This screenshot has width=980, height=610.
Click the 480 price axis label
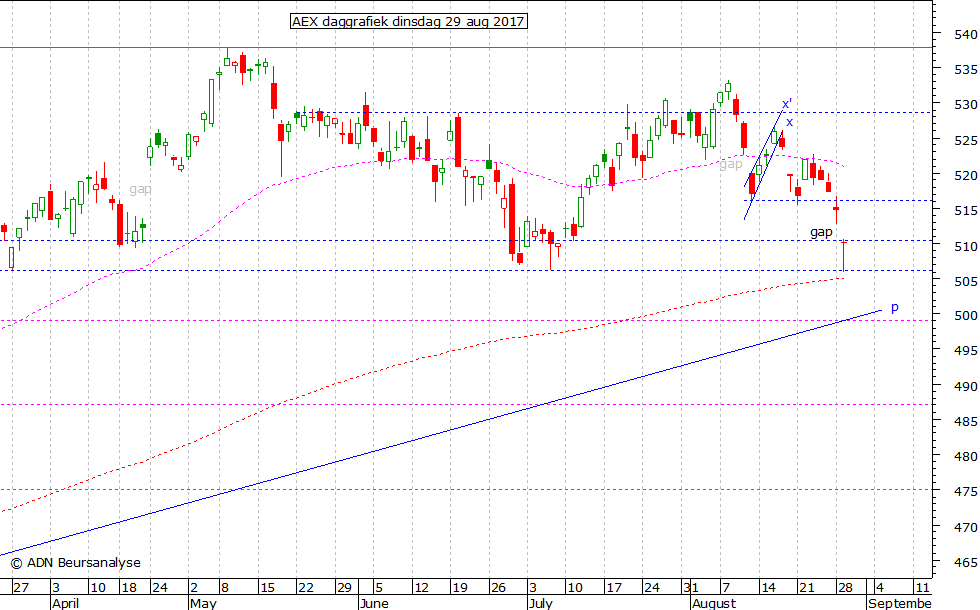coord(966,456)
